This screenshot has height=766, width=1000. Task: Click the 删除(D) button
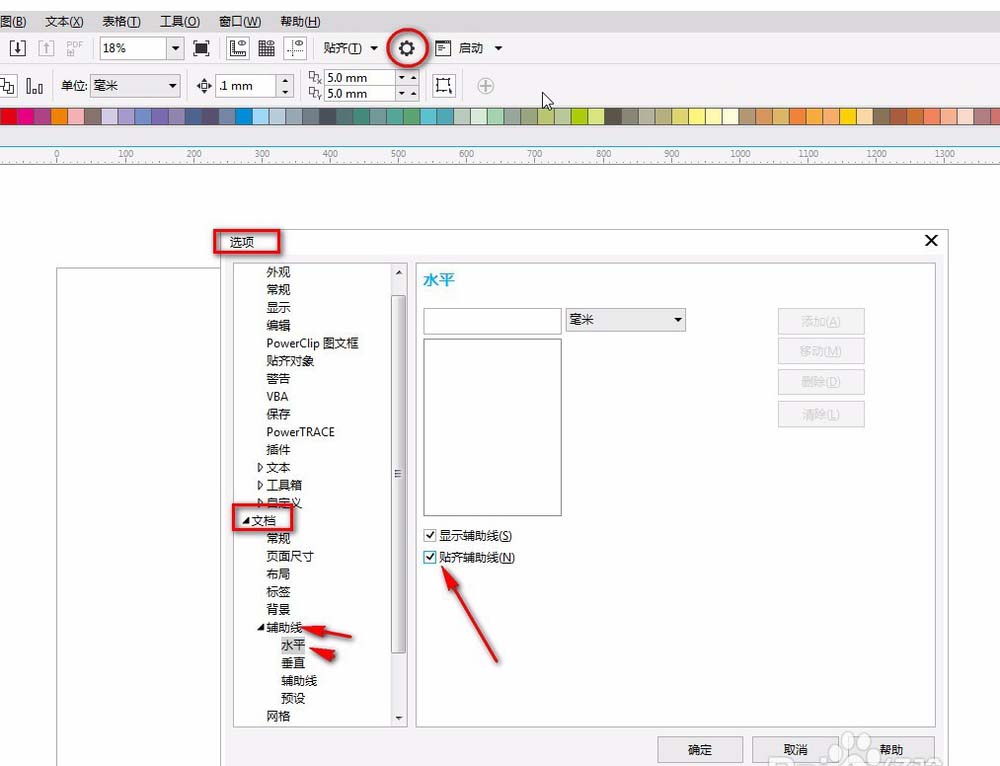tap(821, 382)
